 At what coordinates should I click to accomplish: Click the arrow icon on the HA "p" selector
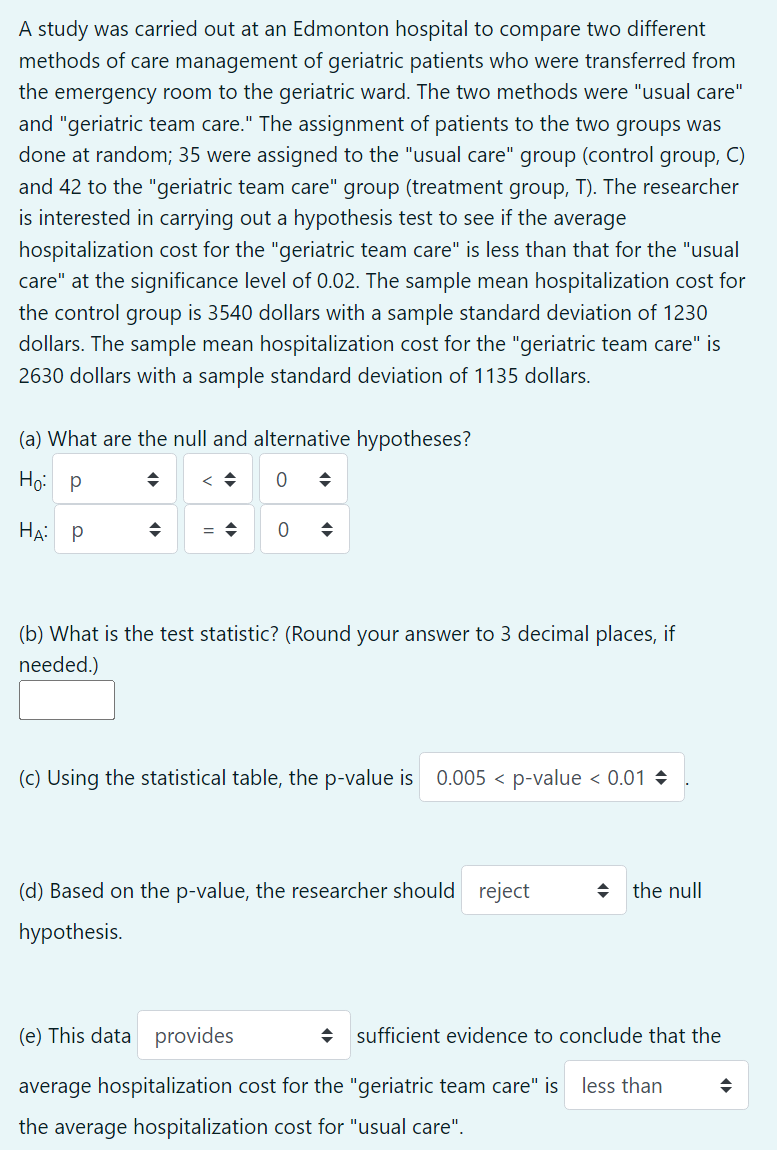tap(156, 529)
